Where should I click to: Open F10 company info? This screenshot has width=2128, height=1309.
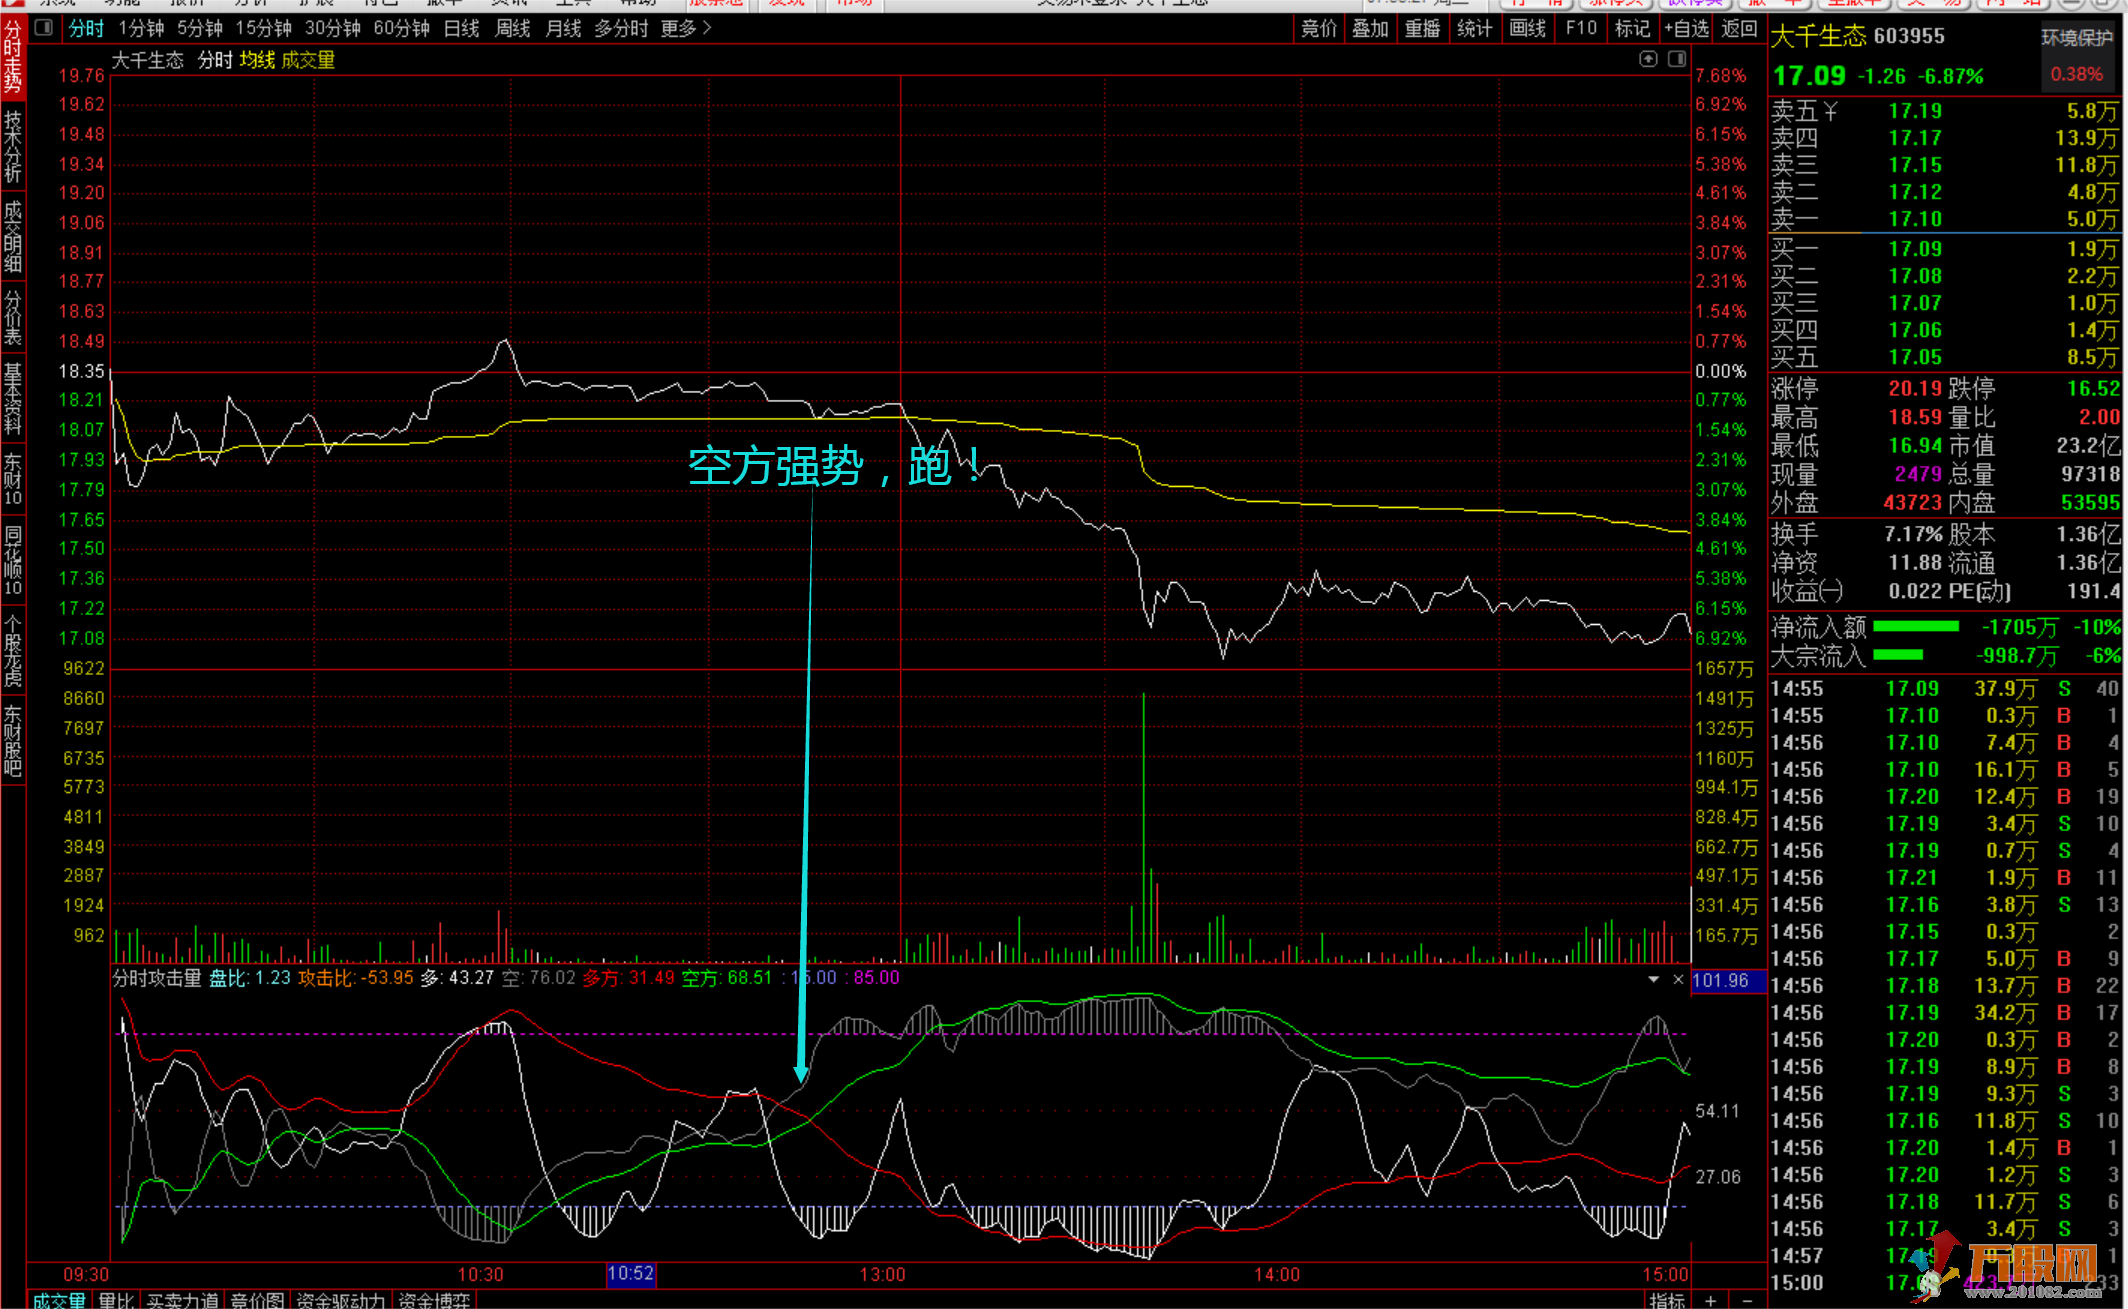point(1580,28)
